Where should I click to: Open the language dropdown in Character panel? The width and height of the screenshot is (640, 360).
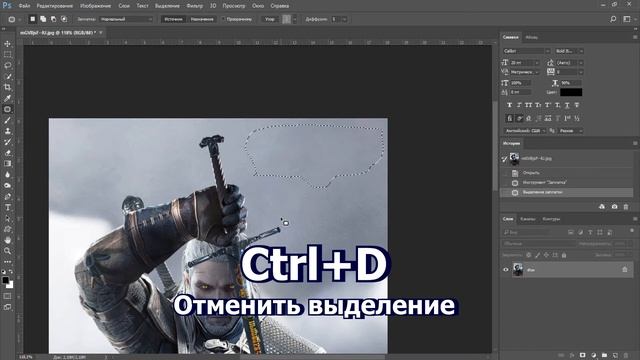click(525, 131)
